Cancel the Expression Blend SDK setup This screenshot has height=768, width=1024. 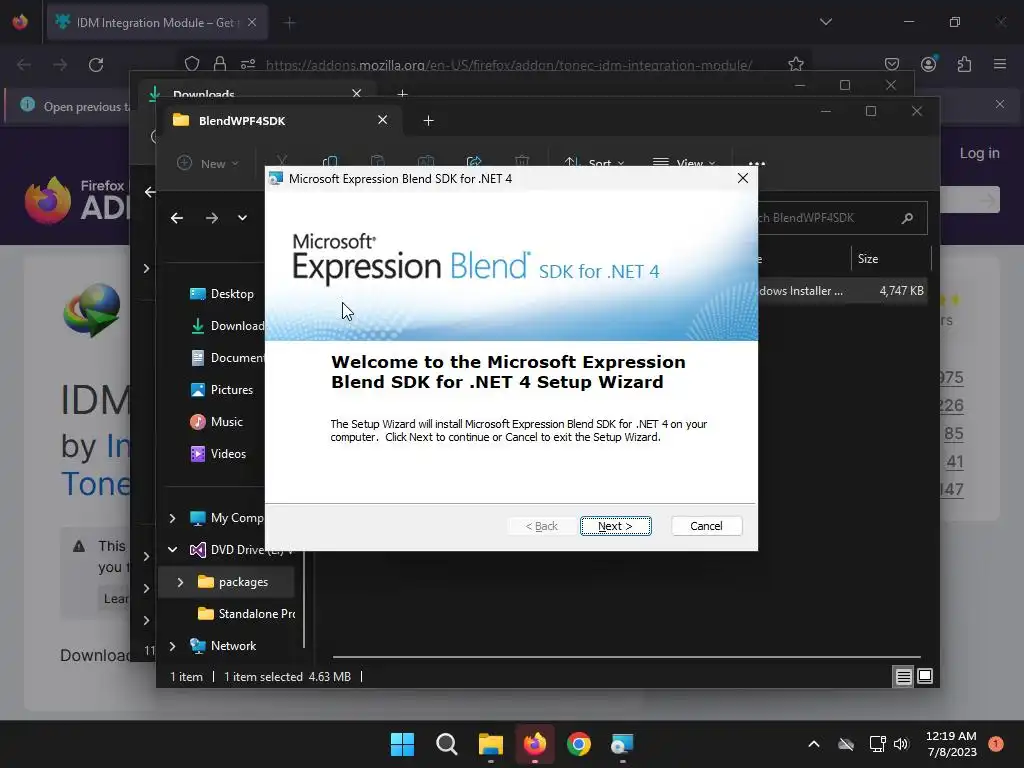click(706, 526)
